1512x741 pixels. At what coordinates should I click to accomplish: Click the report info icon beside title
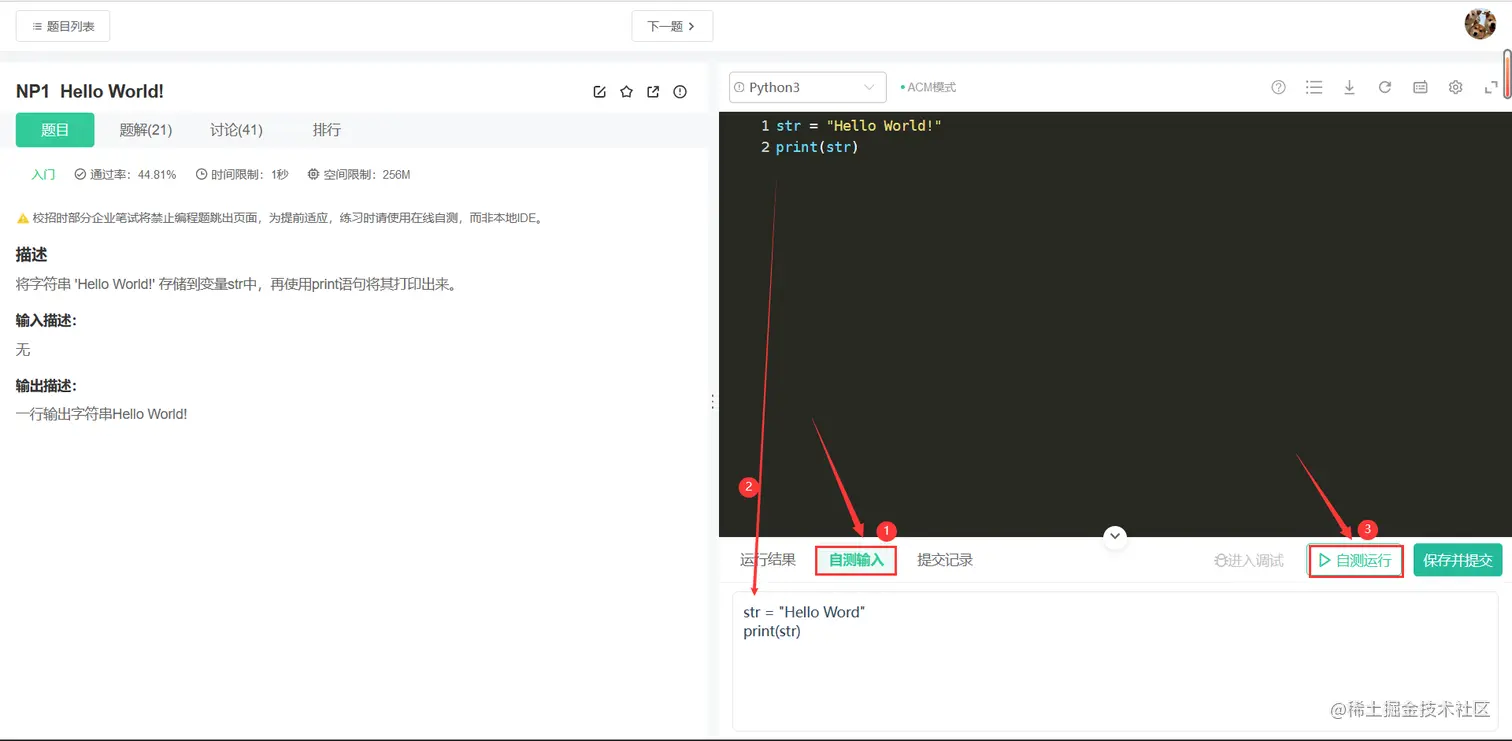tap(680, 92)
